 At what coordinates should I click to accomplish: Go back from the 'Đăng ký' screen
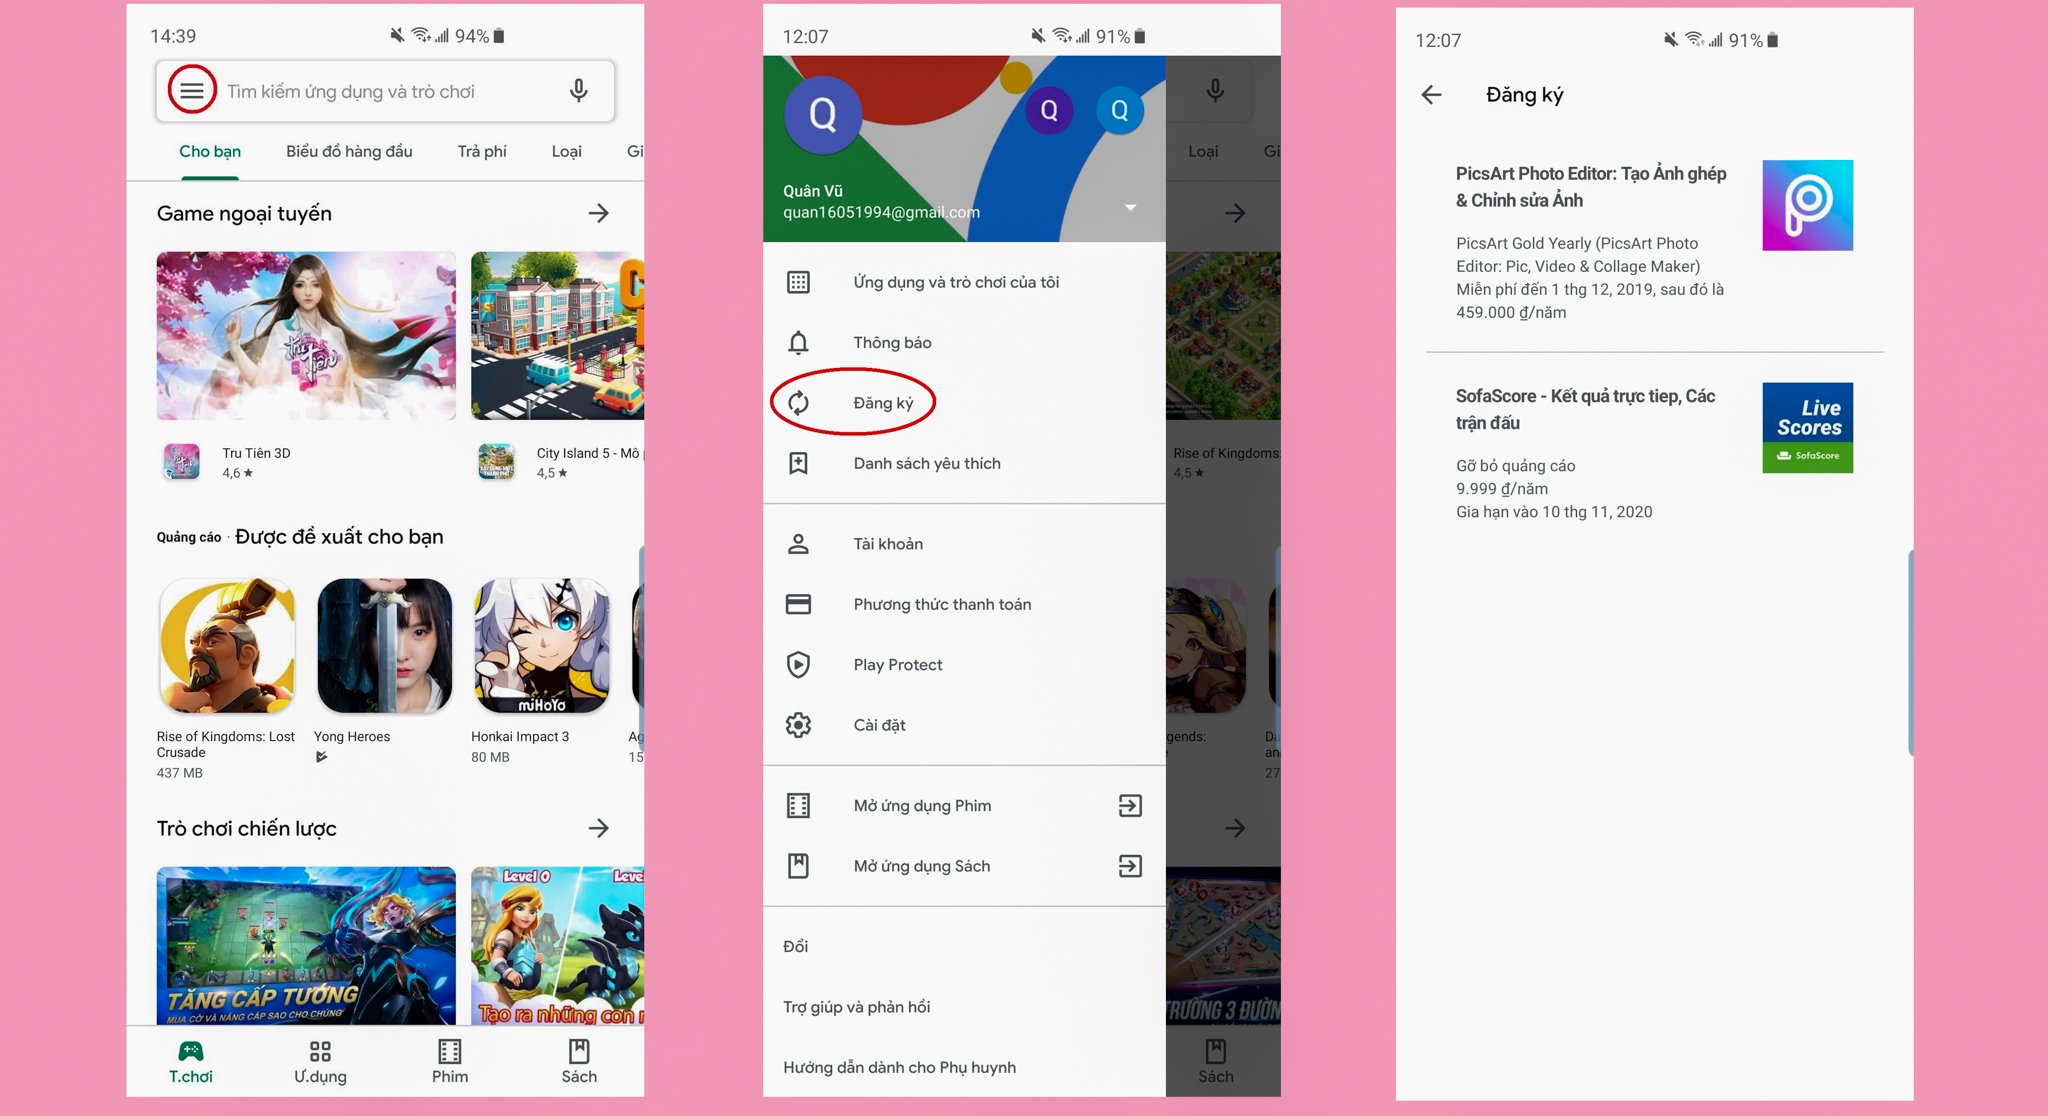coord(1432,95)
